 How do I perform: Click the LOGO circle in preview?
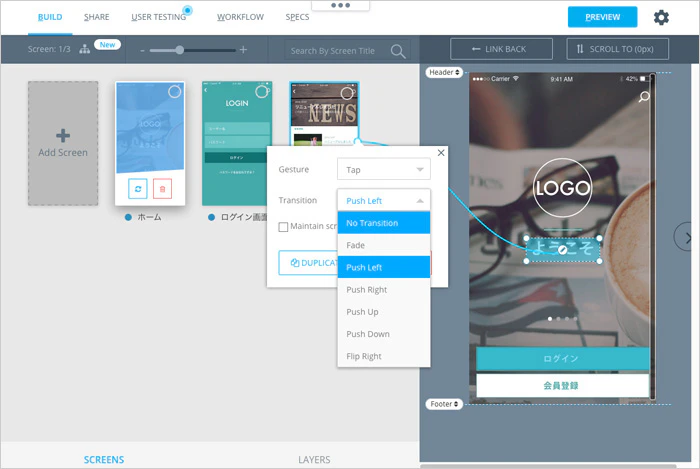pos(562,188)
